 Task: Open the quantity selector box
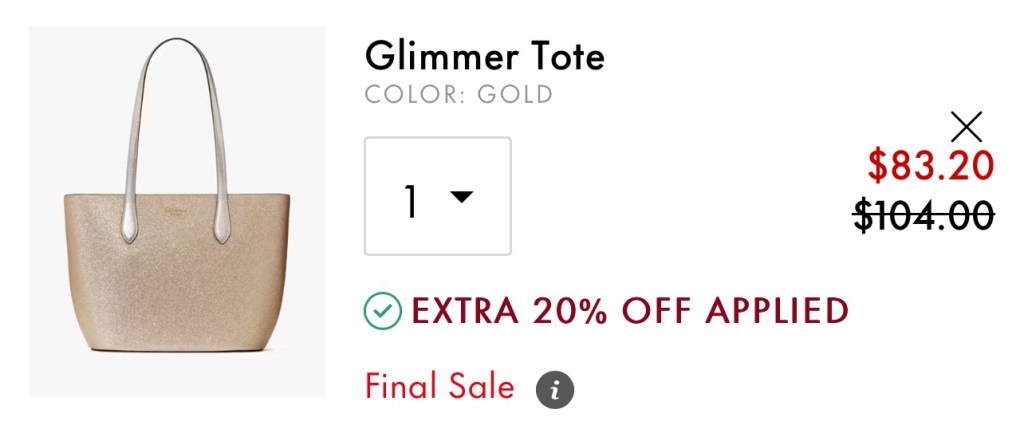[438, 196]
